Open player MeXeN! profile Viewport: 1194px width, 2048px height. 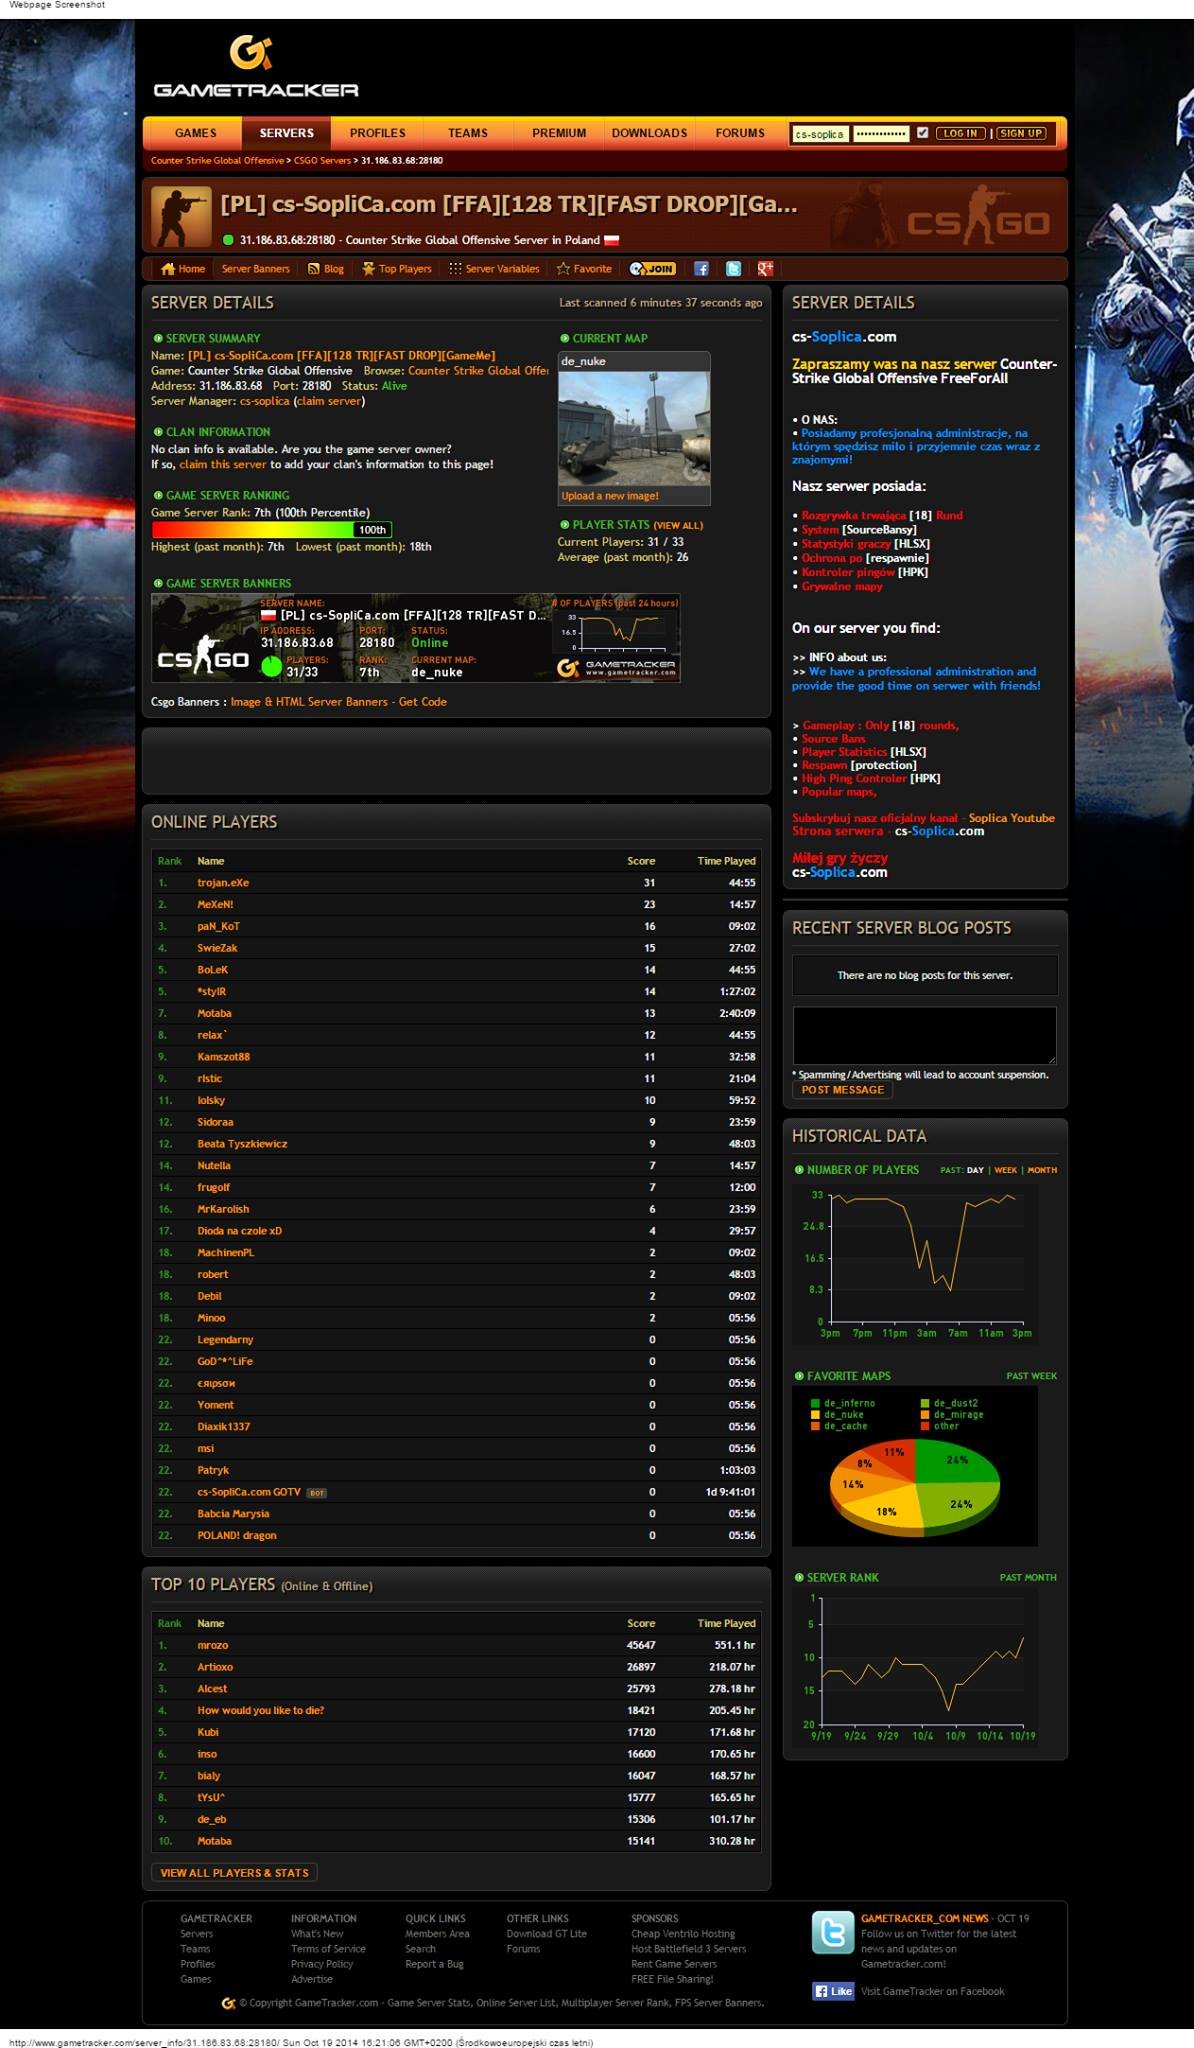[215, 905]
